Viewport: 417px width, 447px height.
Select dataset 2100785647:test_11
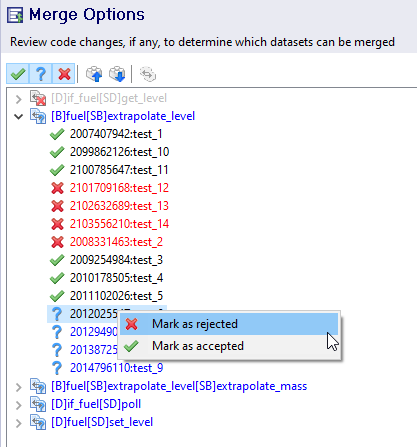click(x=119, y=170)
